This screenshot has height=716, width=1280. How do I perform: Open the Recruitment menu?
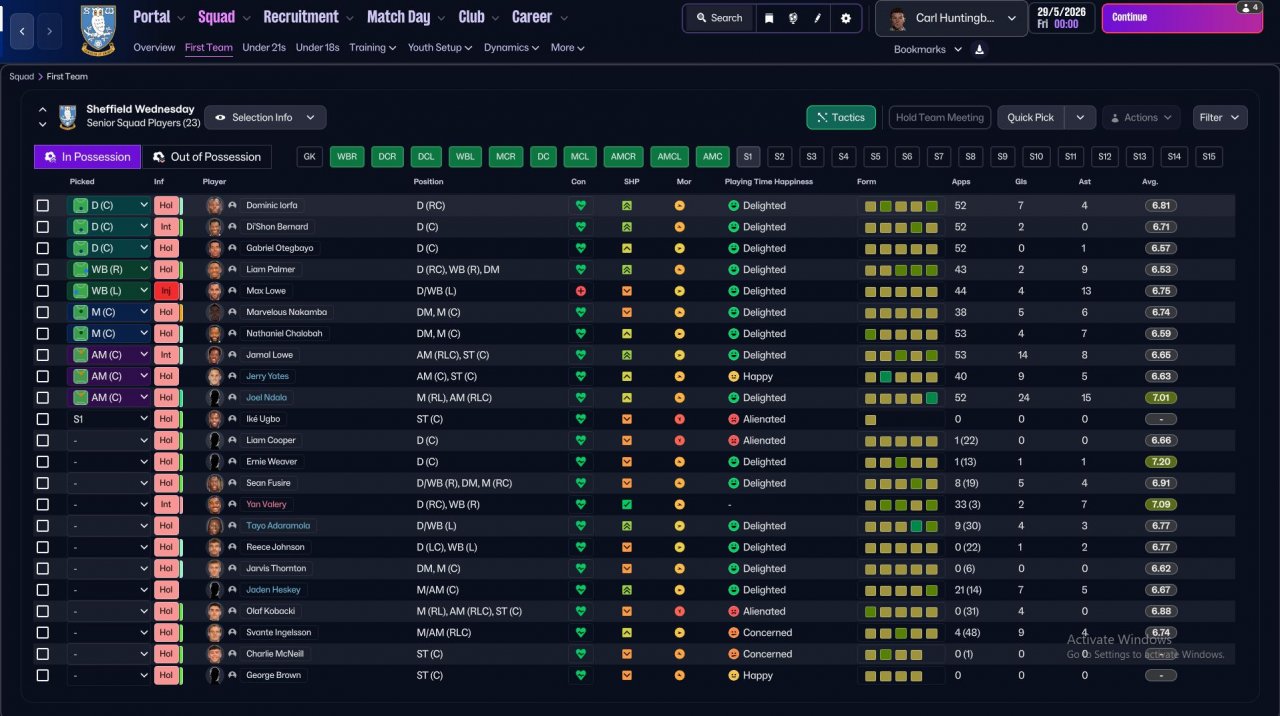click(x=308, y=17)
